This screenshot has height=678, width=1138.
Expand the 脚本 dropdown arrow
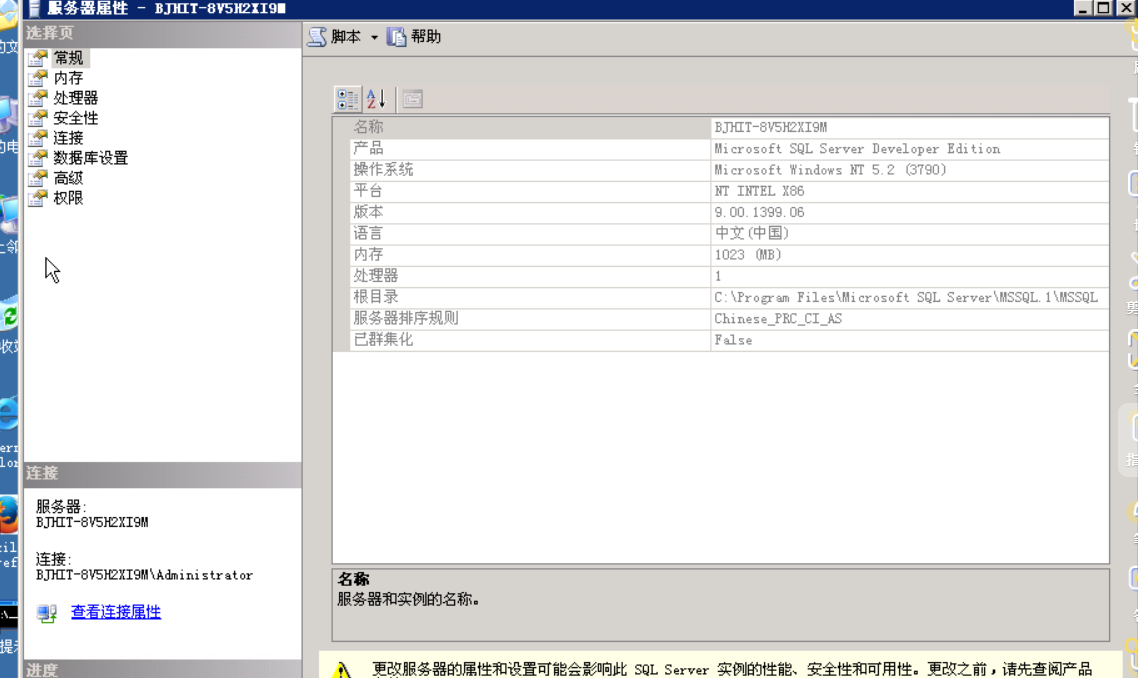point(374,37)
